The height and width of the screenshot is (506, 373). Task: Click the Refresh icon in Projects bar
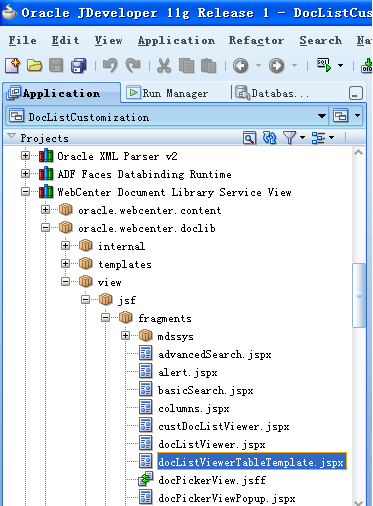269,138
